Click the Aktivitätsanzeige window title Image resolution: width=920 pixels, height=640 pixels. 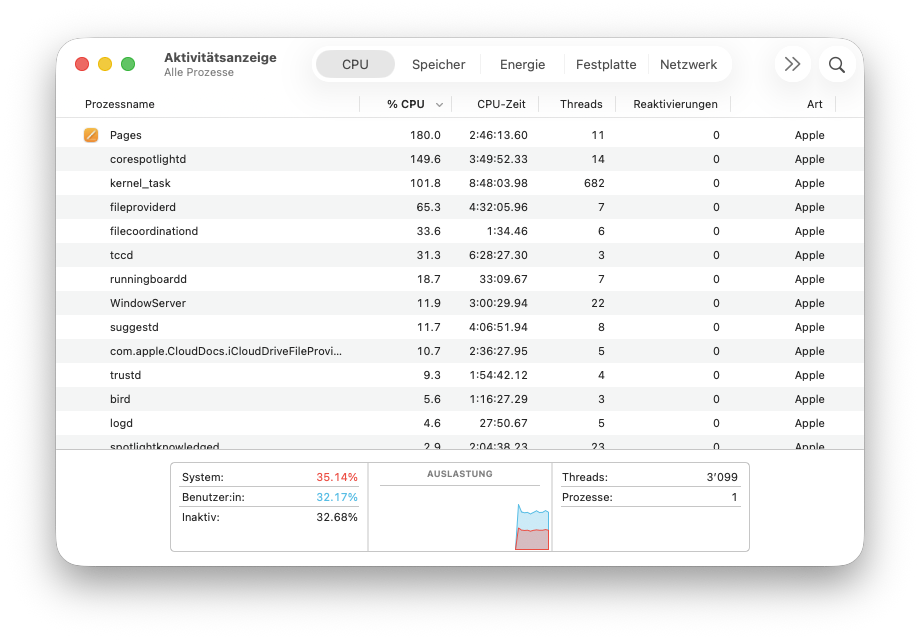[220, 57]
